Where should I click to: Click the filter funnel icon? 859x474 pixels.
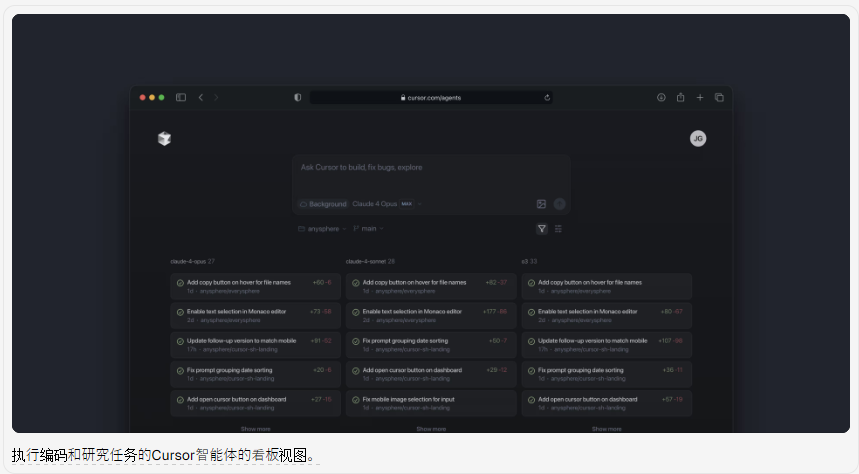pos(542,229)
